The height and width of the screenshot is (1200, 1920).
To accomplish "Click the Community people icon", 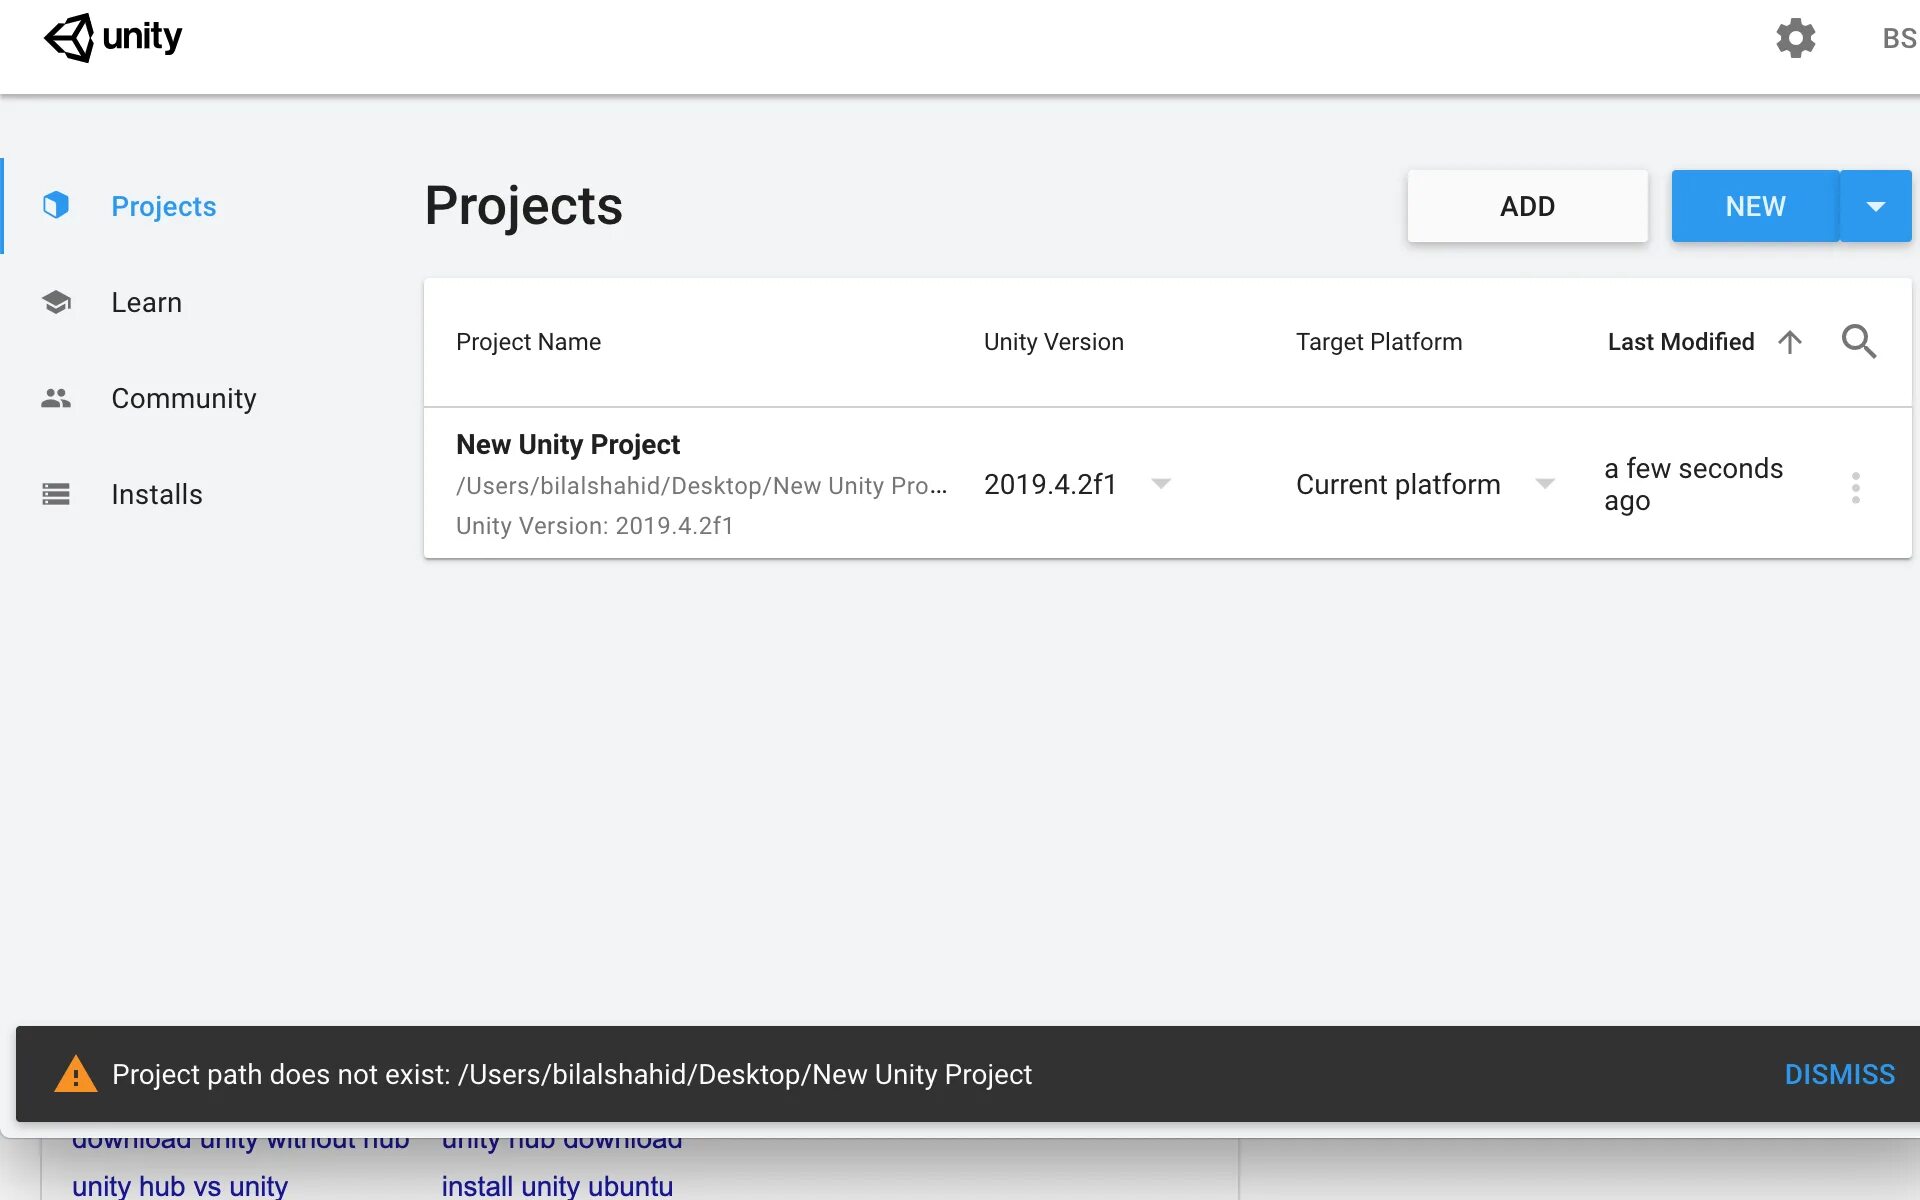I will pos(56,398).
